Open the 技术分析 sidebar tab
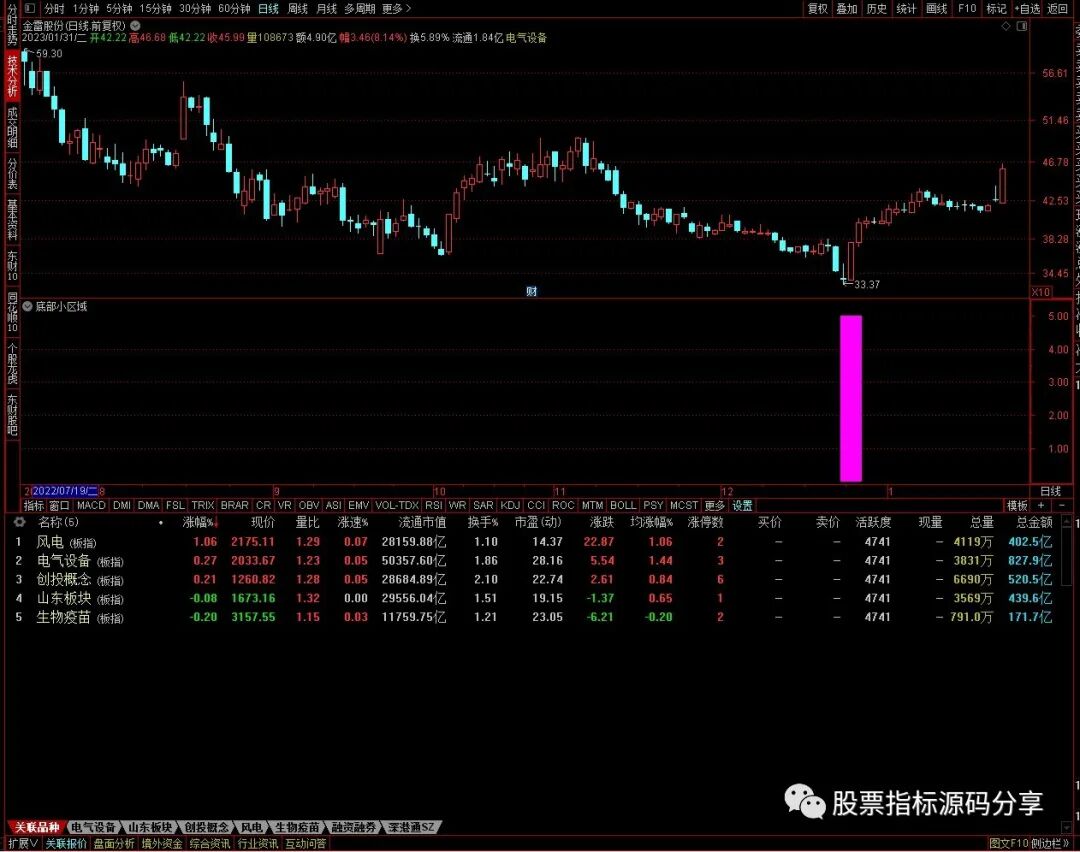Screen dimensions: 1080x852 [12, 75]
